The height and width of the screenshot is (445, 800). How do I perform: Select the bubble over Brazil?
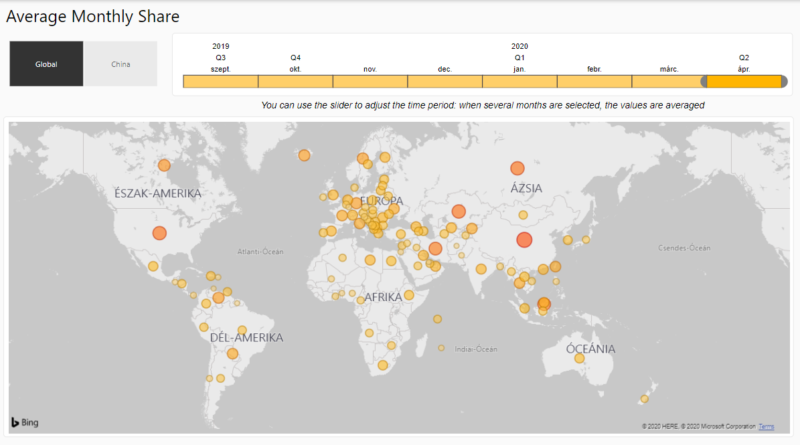(233, 353)
